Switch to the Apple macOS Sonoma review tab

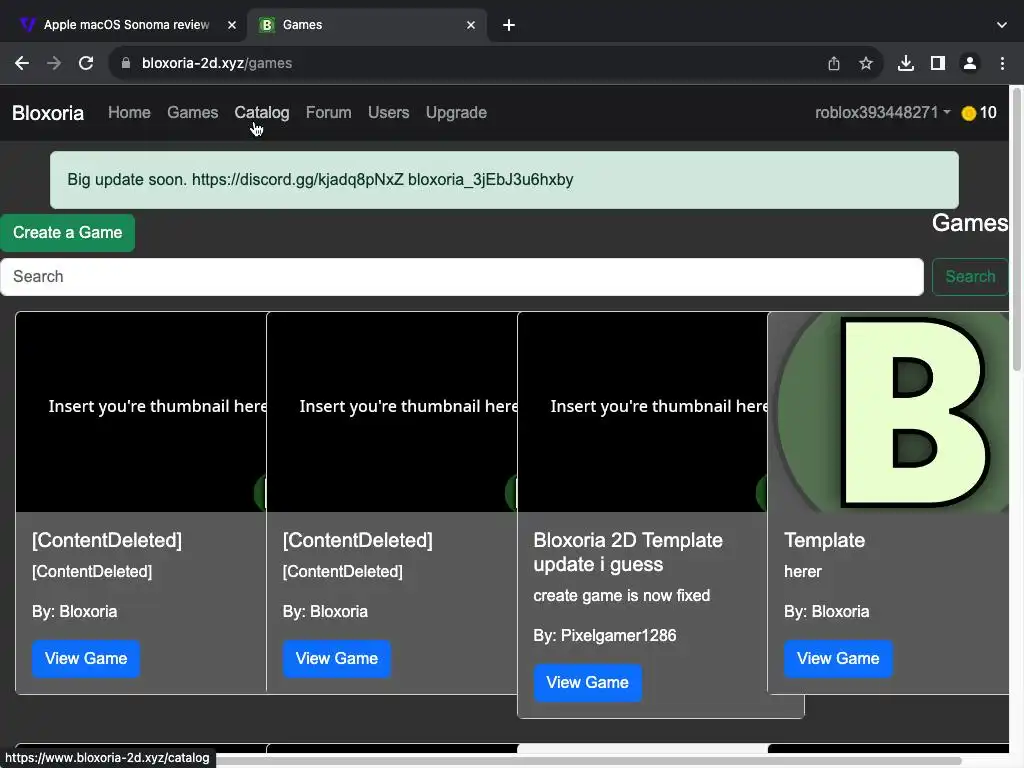click(x=126, y=25)
